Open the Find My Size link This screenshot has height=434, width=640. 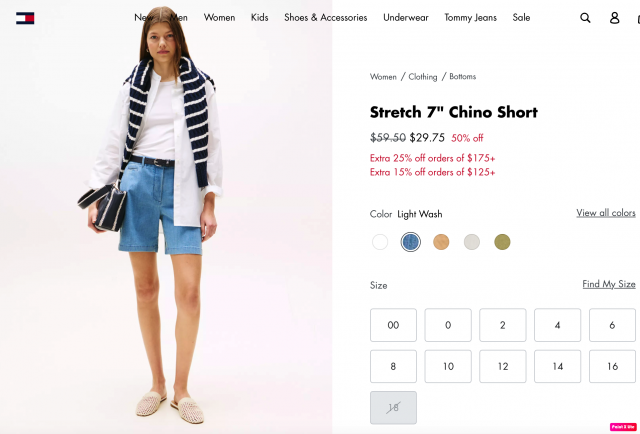click(x=609, y=284)
